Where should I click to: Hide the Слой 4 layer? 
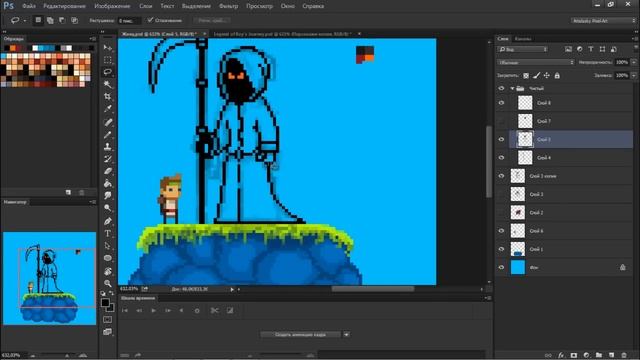pos(501,158)
